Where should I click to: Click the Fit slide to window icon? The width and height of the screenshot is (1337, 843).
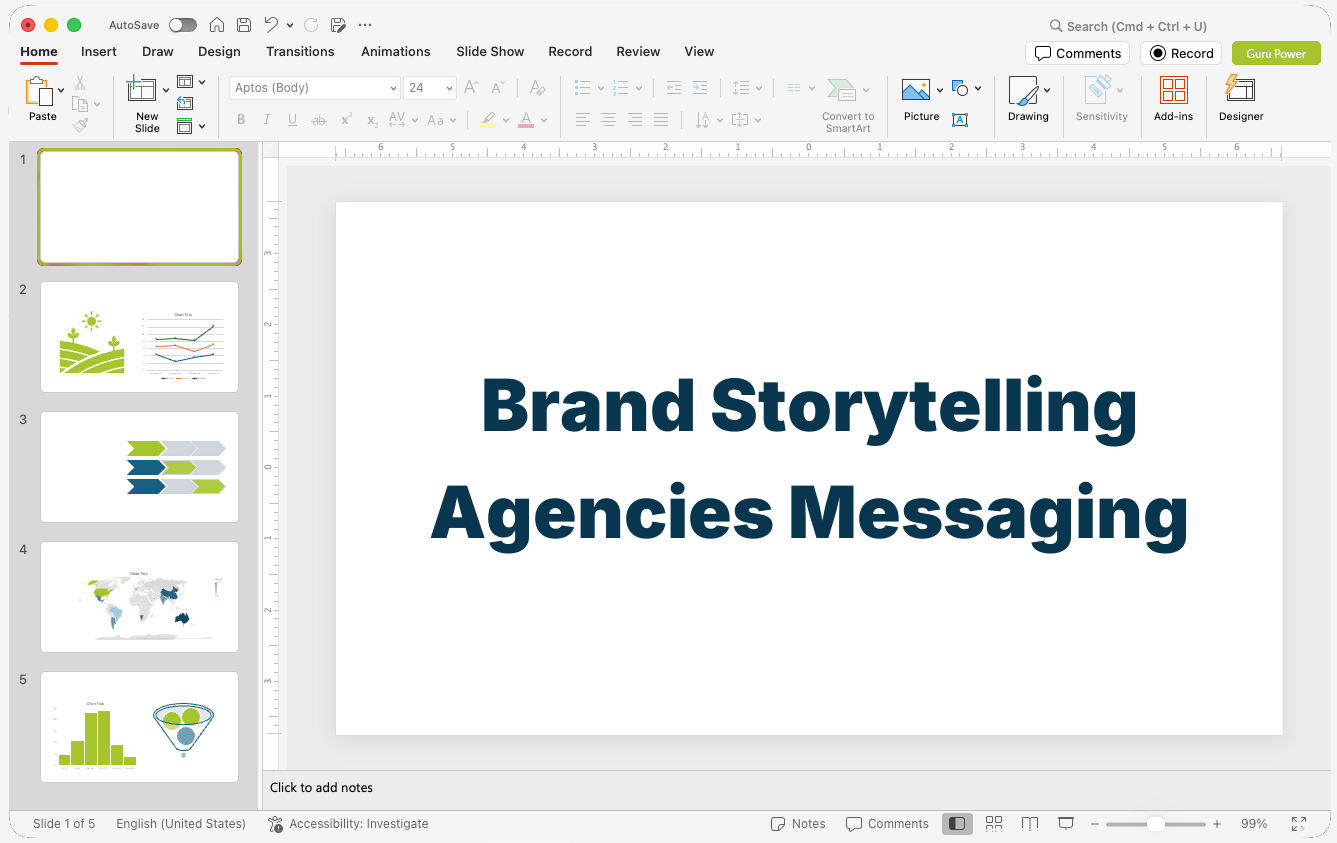(1299, 824)
